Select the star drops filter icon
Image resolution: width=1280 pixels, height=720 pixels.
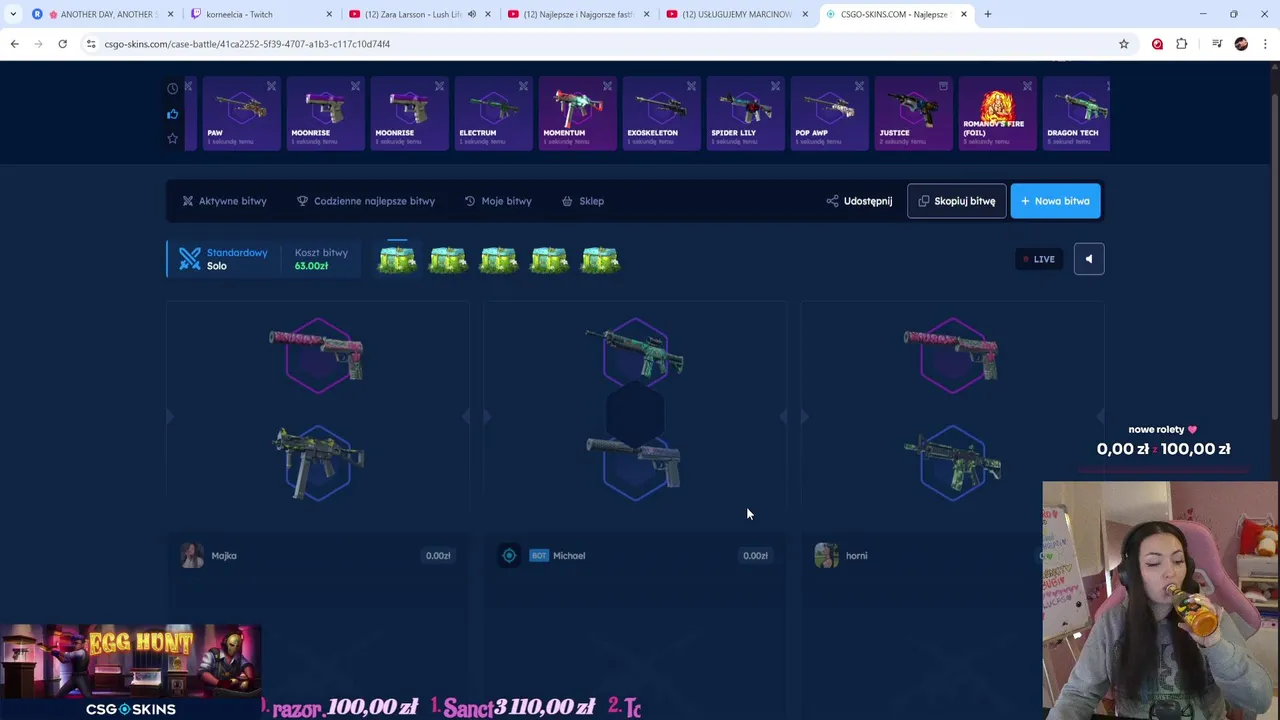[172, 138]
